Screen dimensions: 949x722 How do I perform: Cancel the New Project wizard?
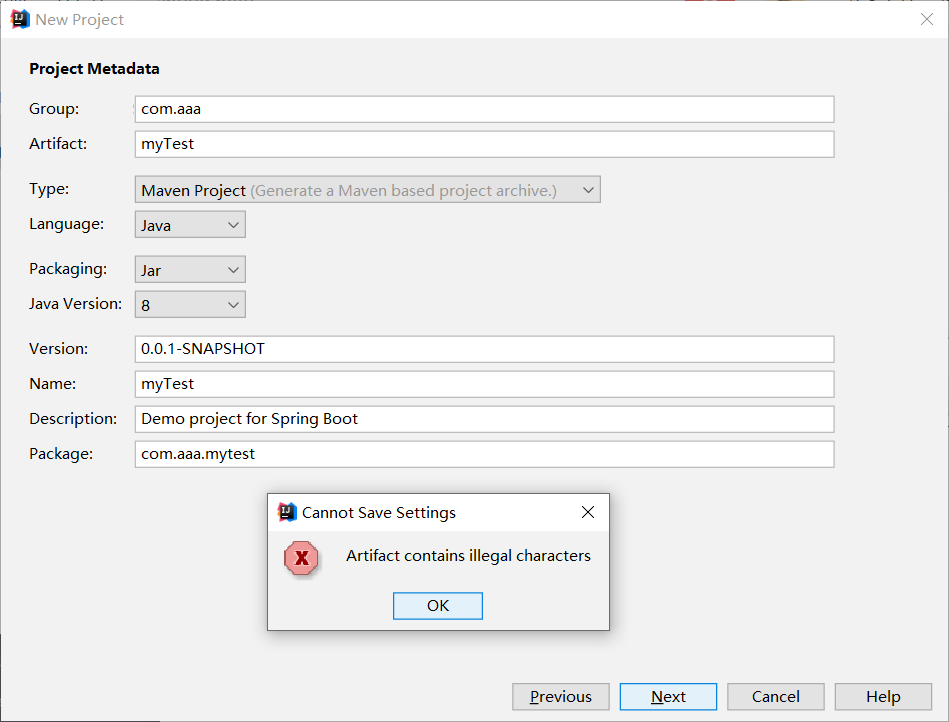(x=775, y=696)
